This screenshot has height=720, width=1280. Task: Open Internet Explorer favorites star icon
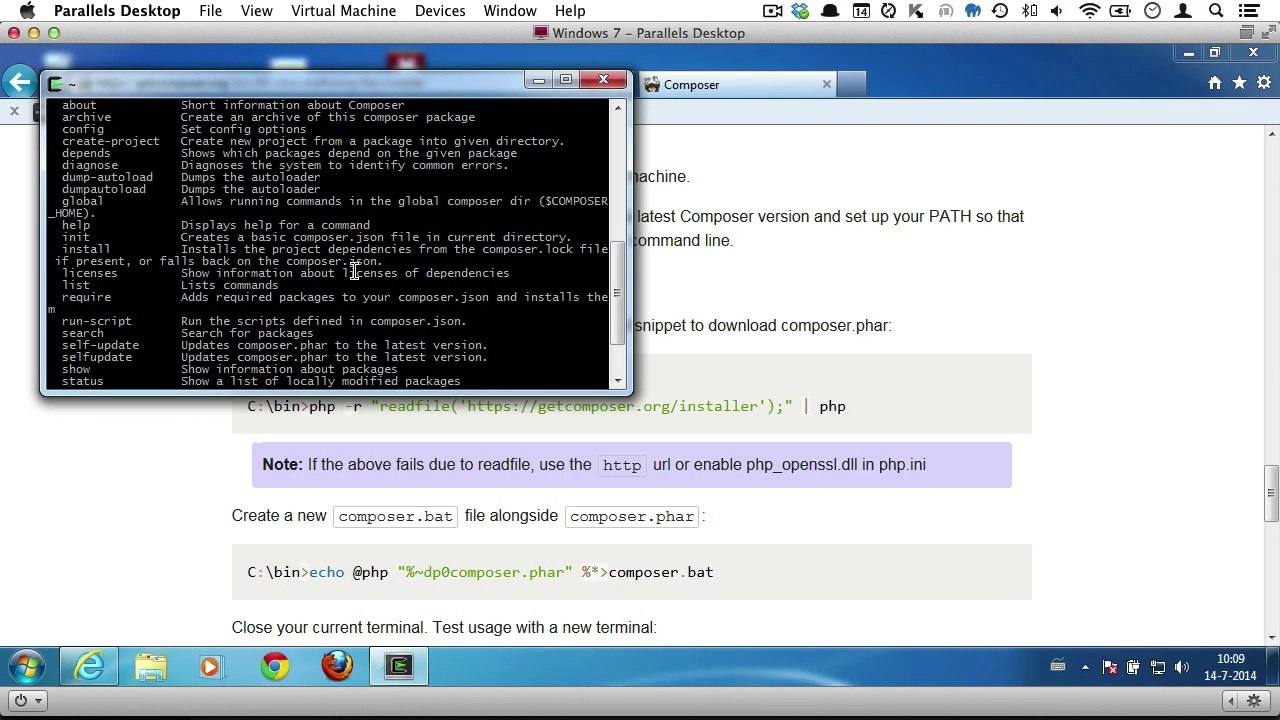tap(1240, 84)
